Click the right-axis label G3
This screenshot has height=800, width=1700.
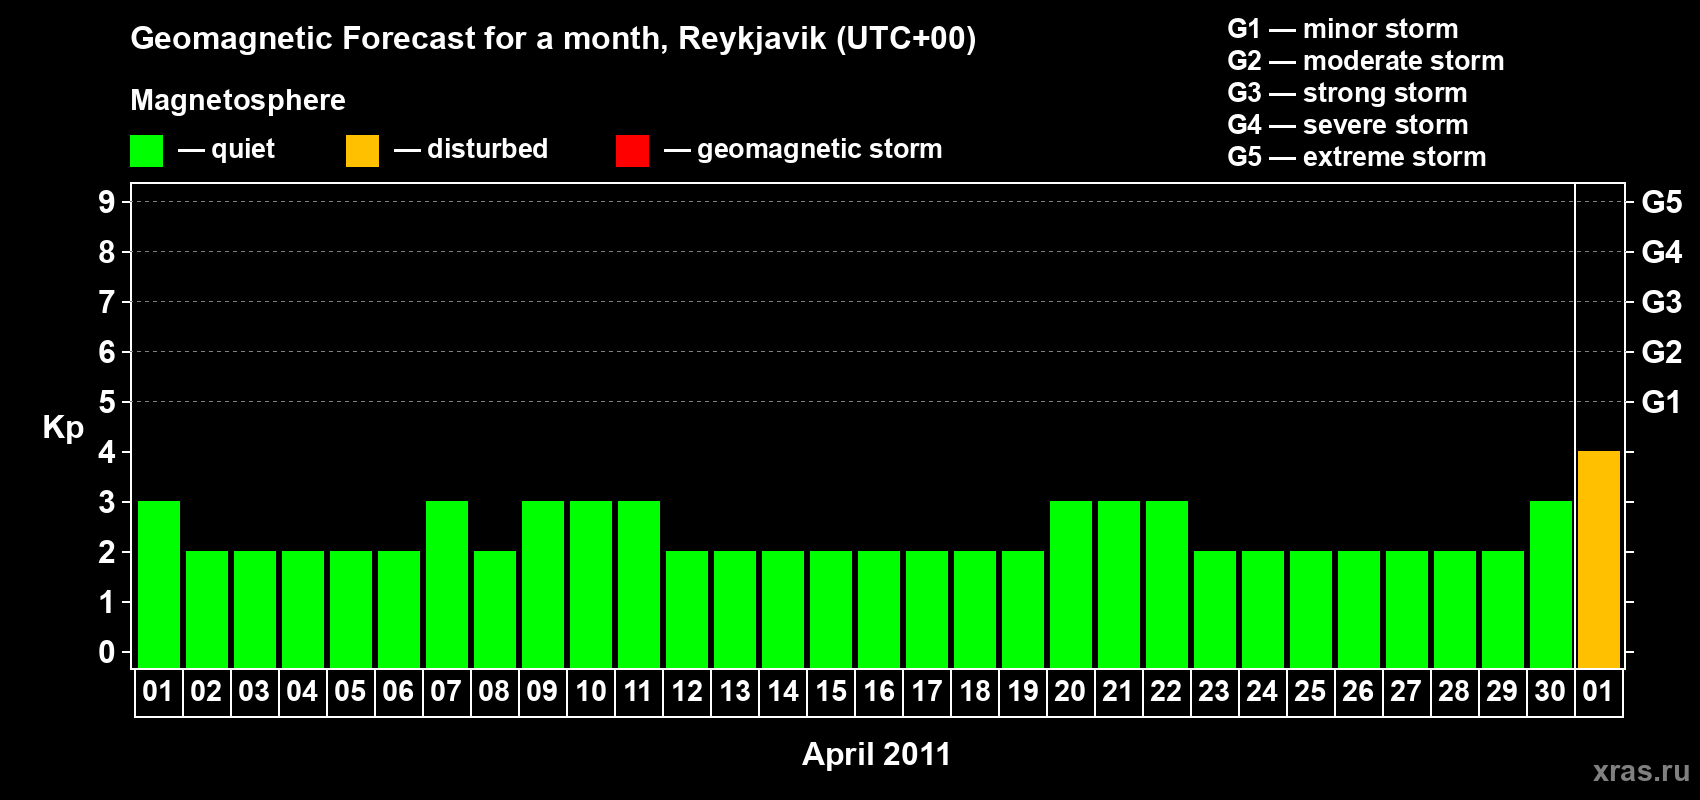pyautogui.click(x=1662, y=302)
